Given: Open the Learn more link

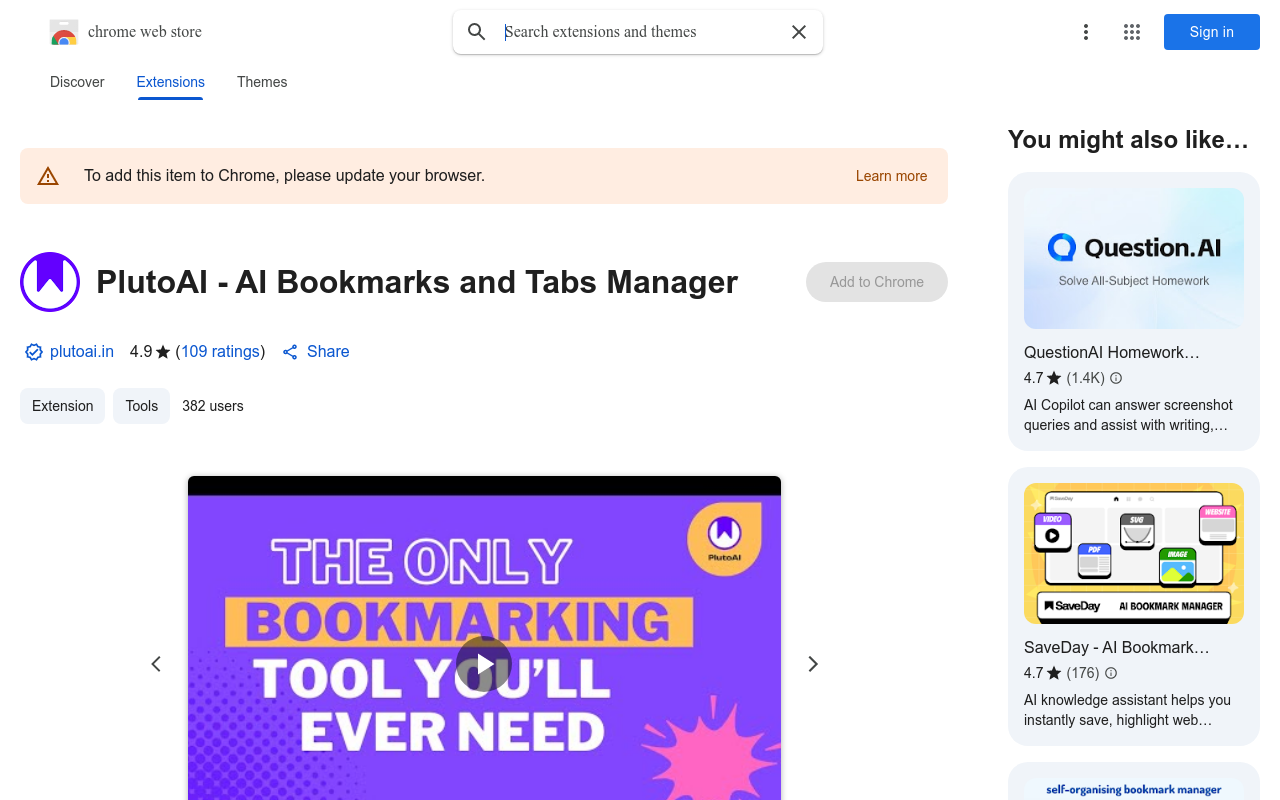Looking at the screenshot, I should tap(892, 176).
